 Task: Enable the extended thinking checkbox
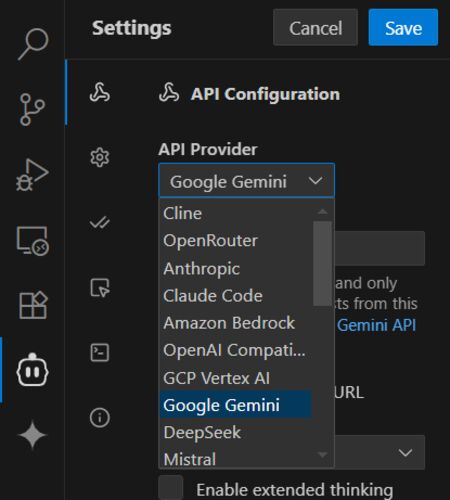click(171, 488)
